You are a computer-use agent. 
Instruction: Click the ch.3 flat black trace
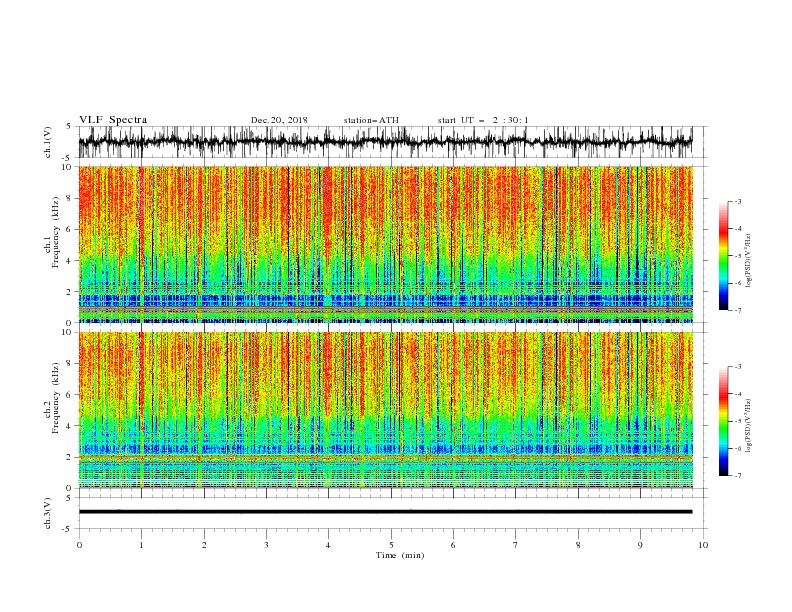tap(385, 512)
